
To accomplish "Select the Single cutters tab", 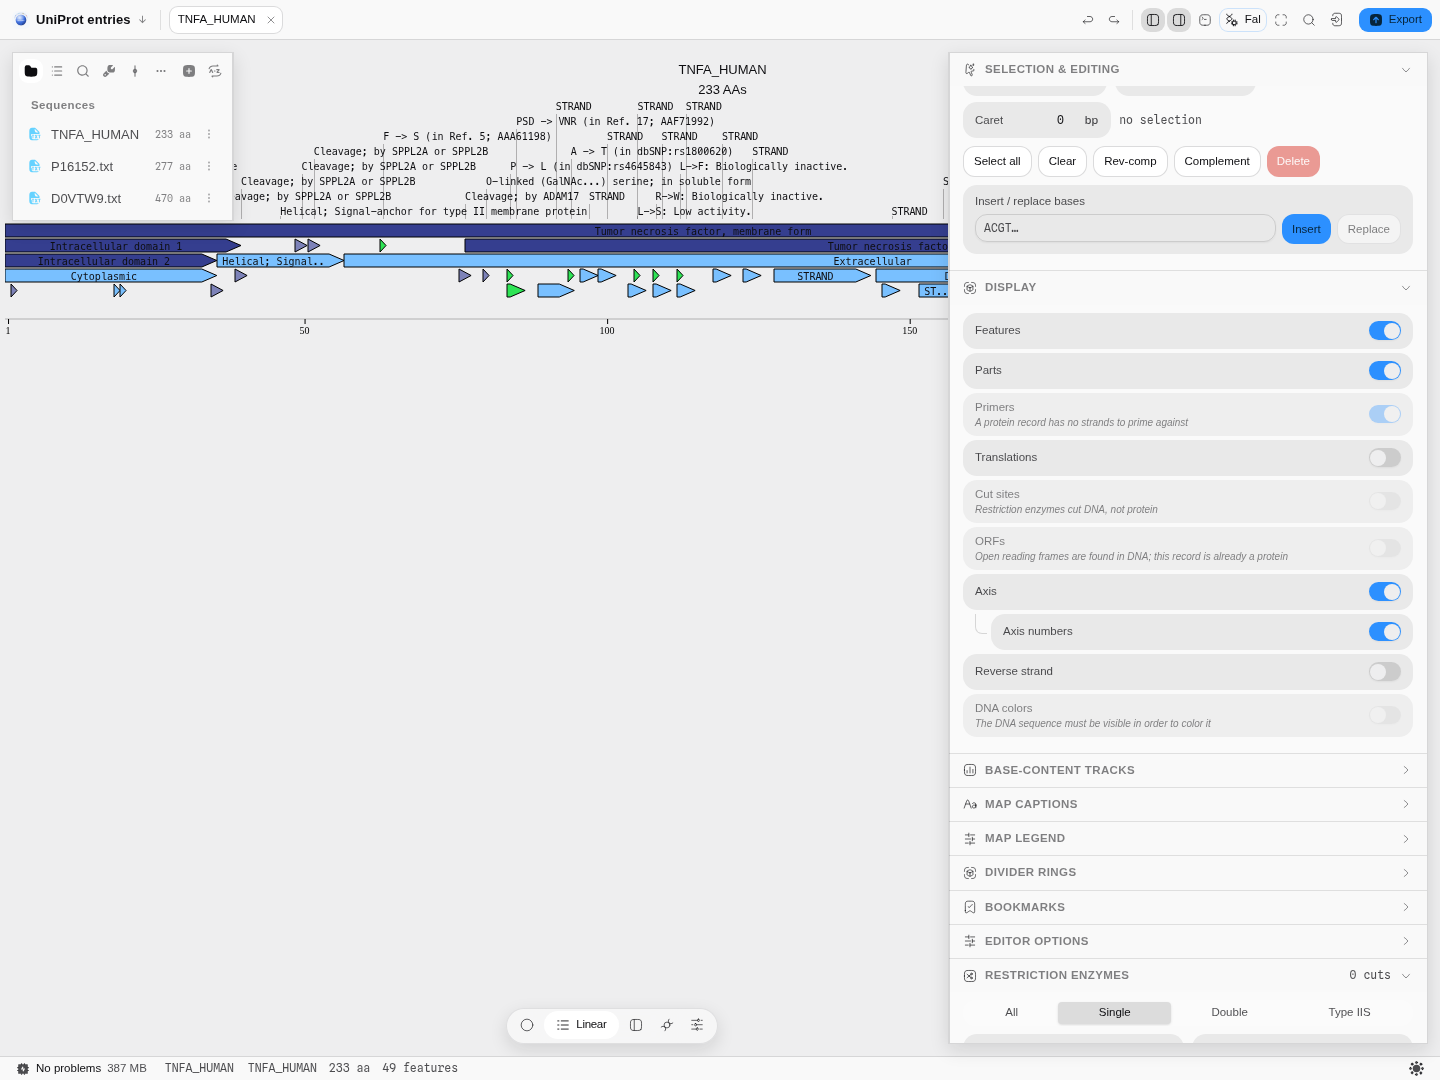I will point(1114,1013).
